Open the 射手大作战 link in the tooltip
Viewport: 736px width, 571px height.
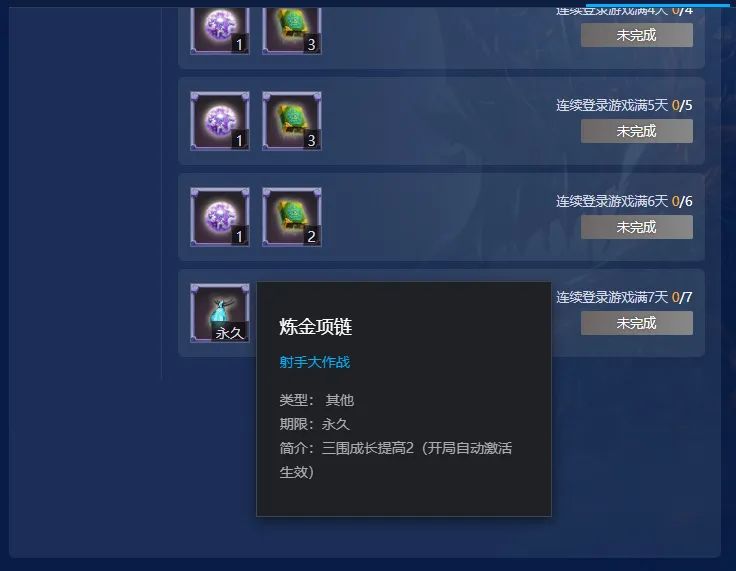pyautogui.click(x=314, y=362)
